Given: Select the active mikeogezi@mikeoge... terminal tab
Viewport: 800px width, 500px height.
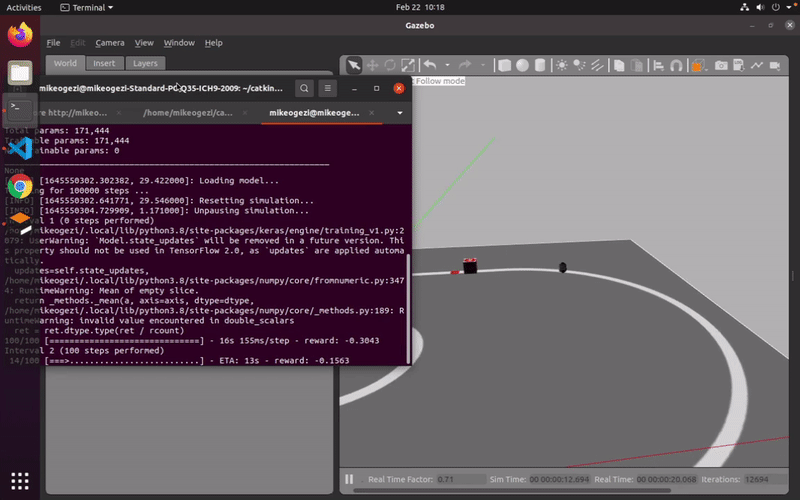Looking at the screenshot, I should (314, 113).
